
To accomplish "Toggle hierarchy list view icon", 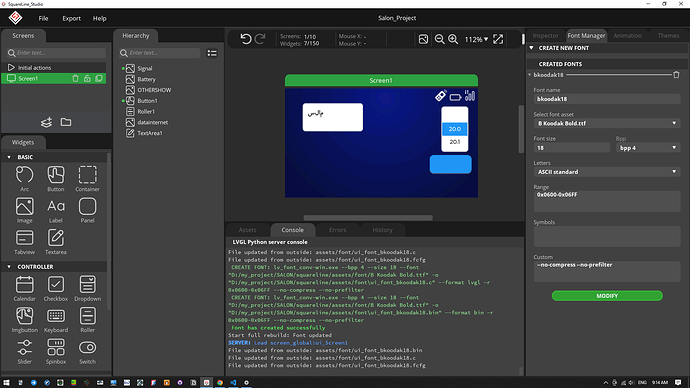I will point(212,53).
